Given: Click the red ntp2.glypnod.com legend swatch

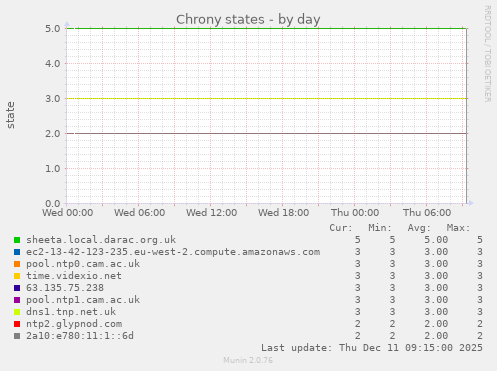Looking at the screenshot, I should tap(17, 324).
